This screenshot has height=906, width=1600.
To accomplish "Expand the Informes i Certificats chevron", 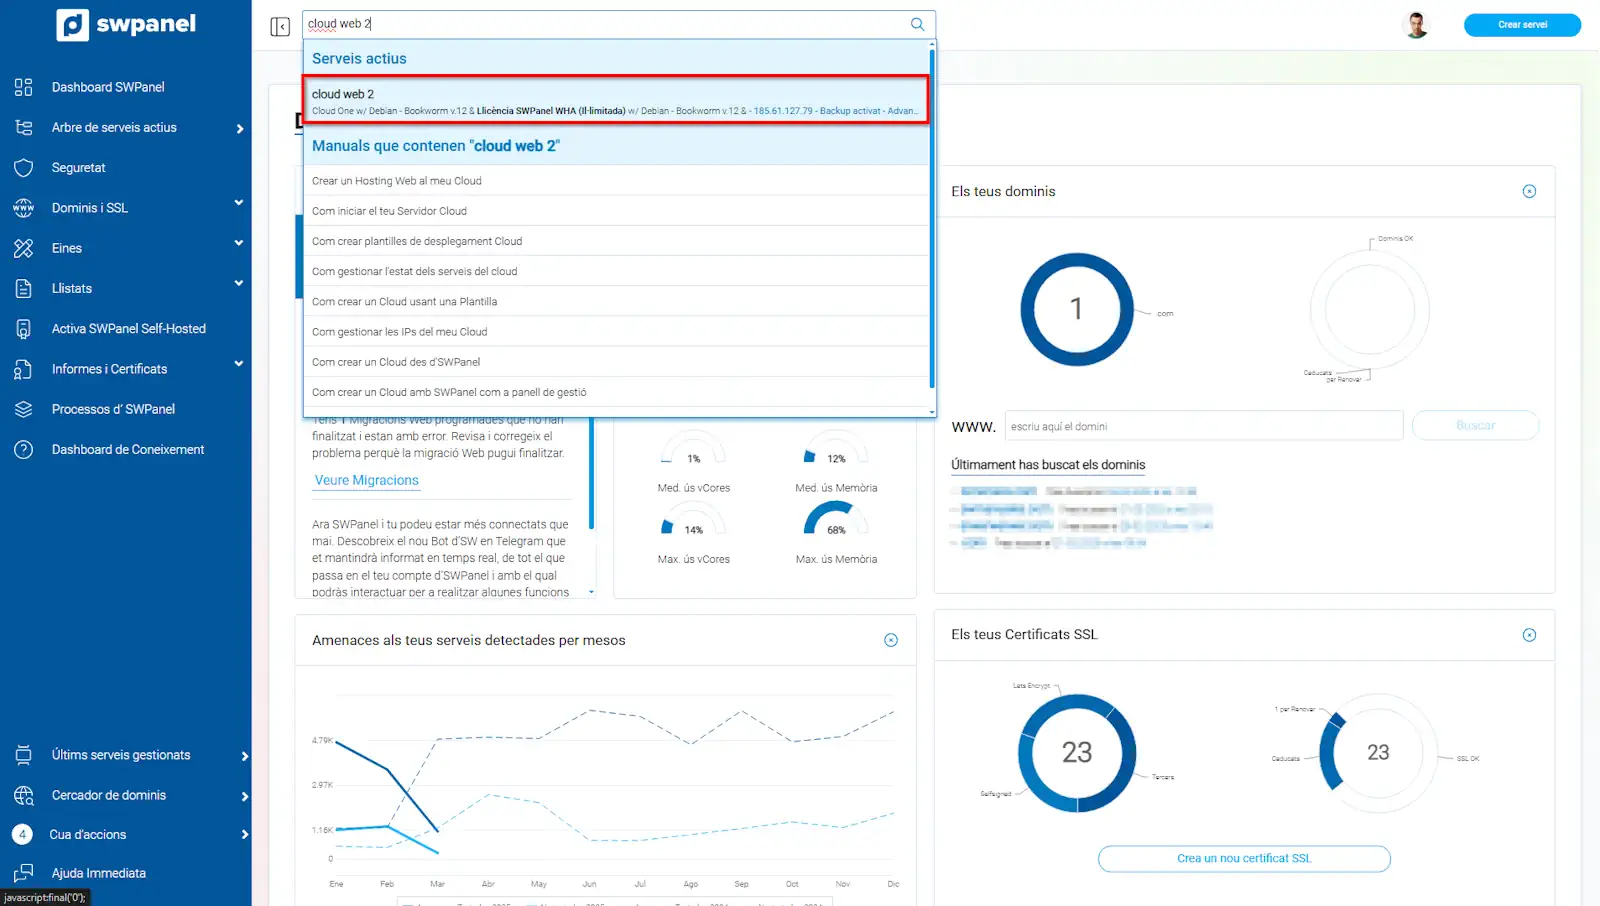I will pos(239,364).
